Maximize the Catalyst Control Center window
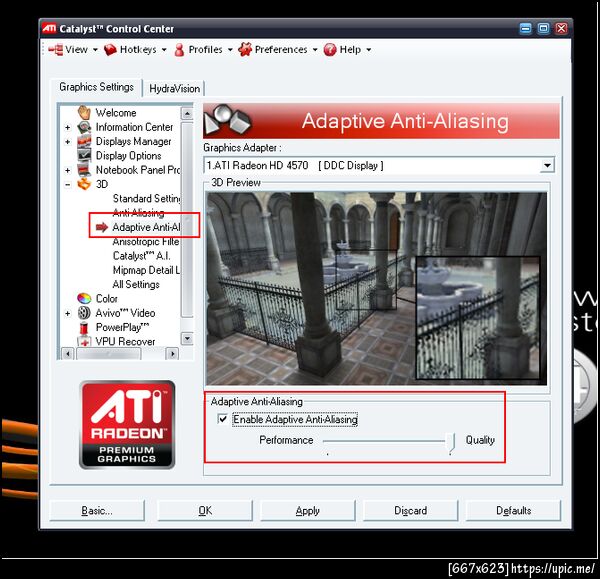The height and width of the screenshot is (579, 600). pyautogui.click(x=543, y=28)
